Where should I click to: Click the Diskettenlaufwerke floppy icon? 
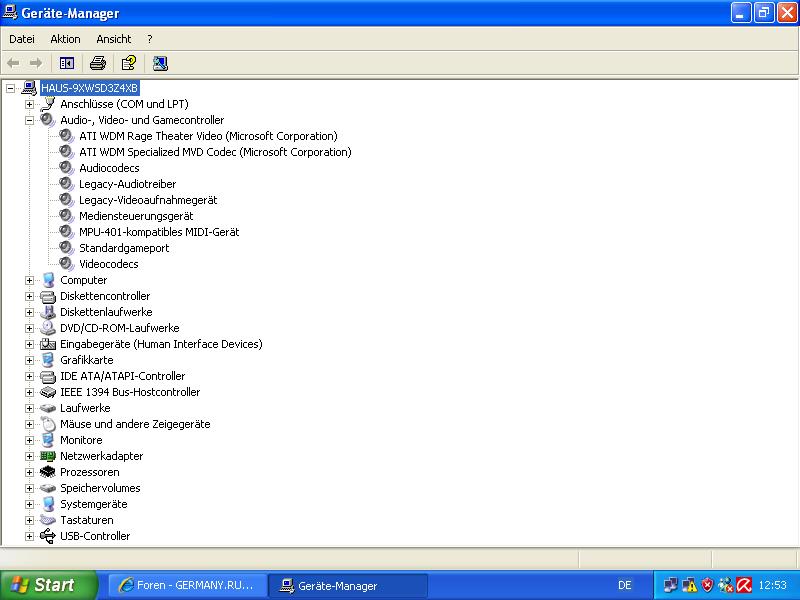click(48, 312)
